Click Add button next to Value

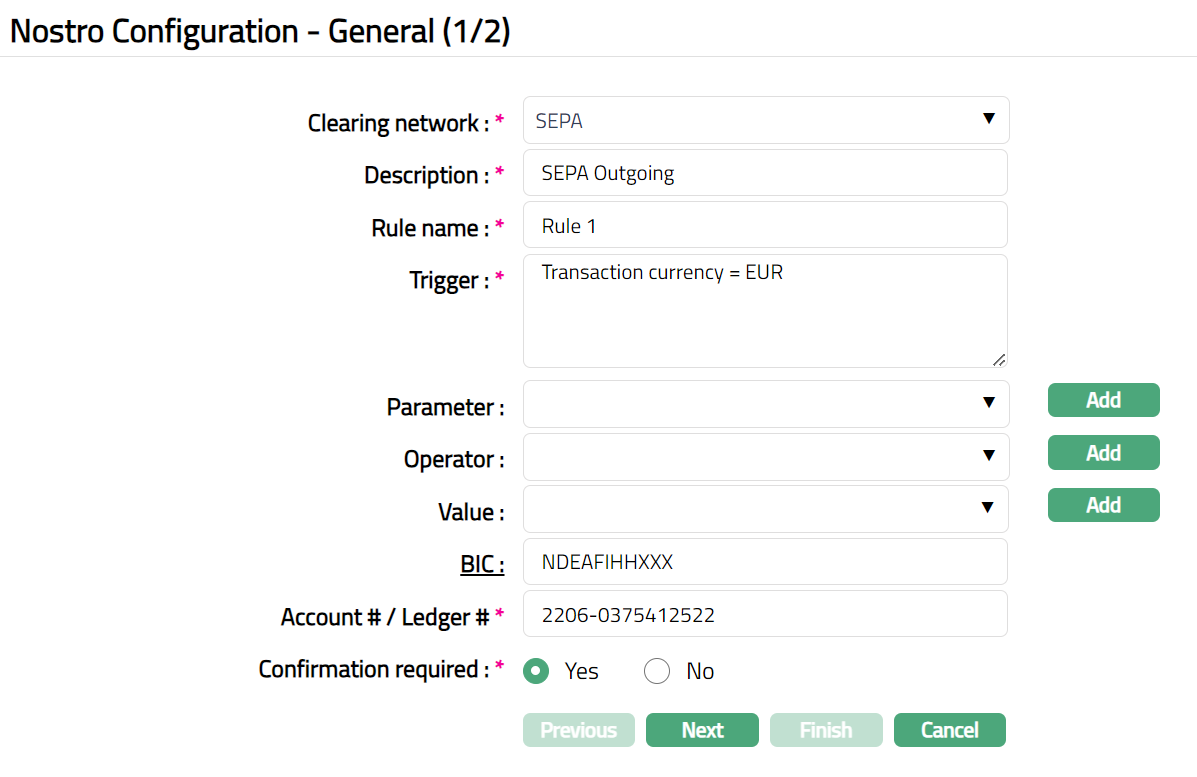(1103, 505)
